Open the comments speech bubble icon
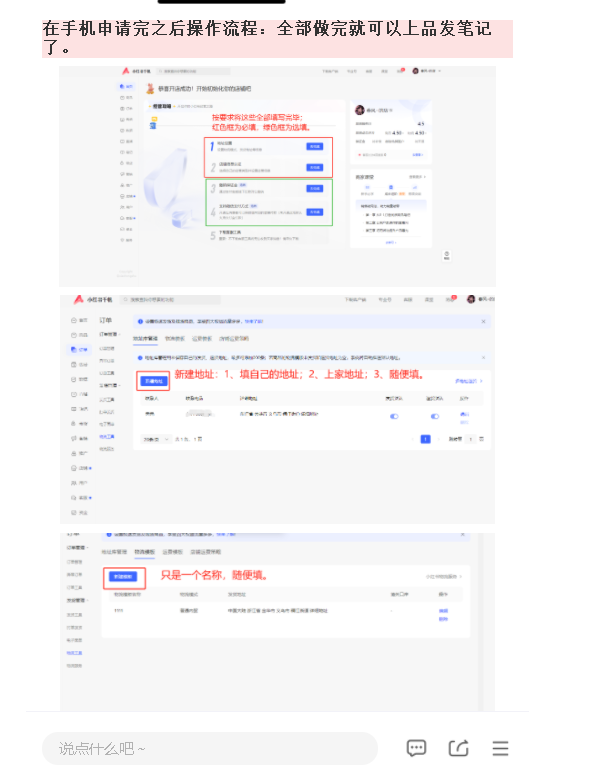Viewport: 611px width, 774px height. coord(417,748)
